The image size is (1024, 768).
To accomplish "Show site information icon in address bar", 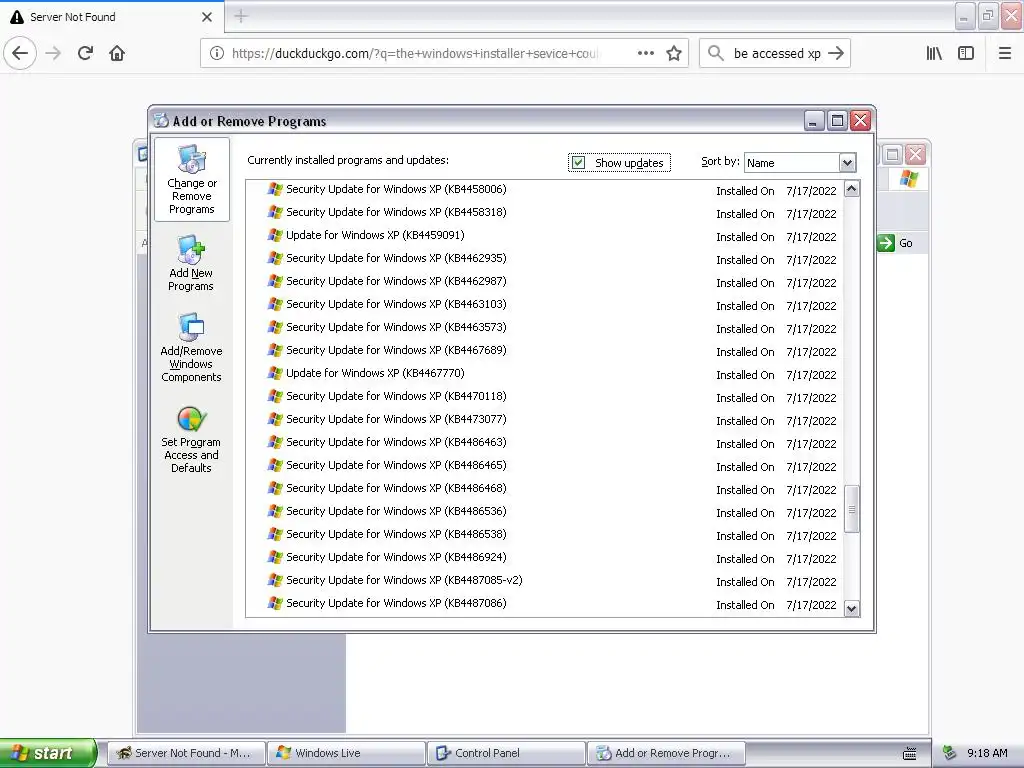I will [x=217, y=54].
